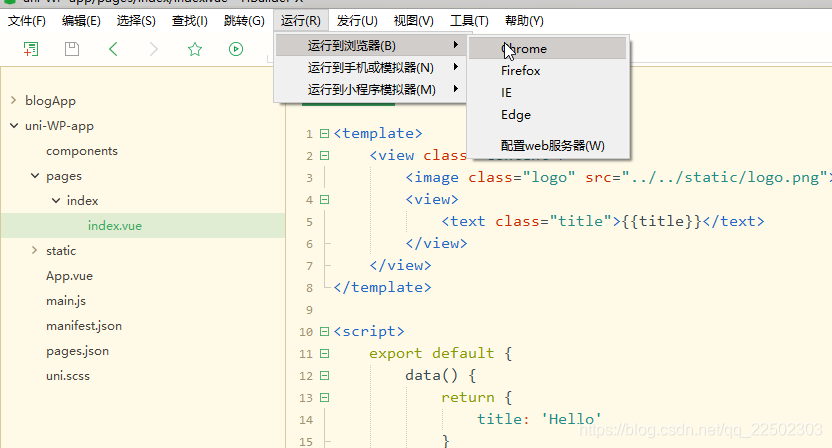Open the 工具(T) menu
This screenshot has height=448, width=832.
469,21
